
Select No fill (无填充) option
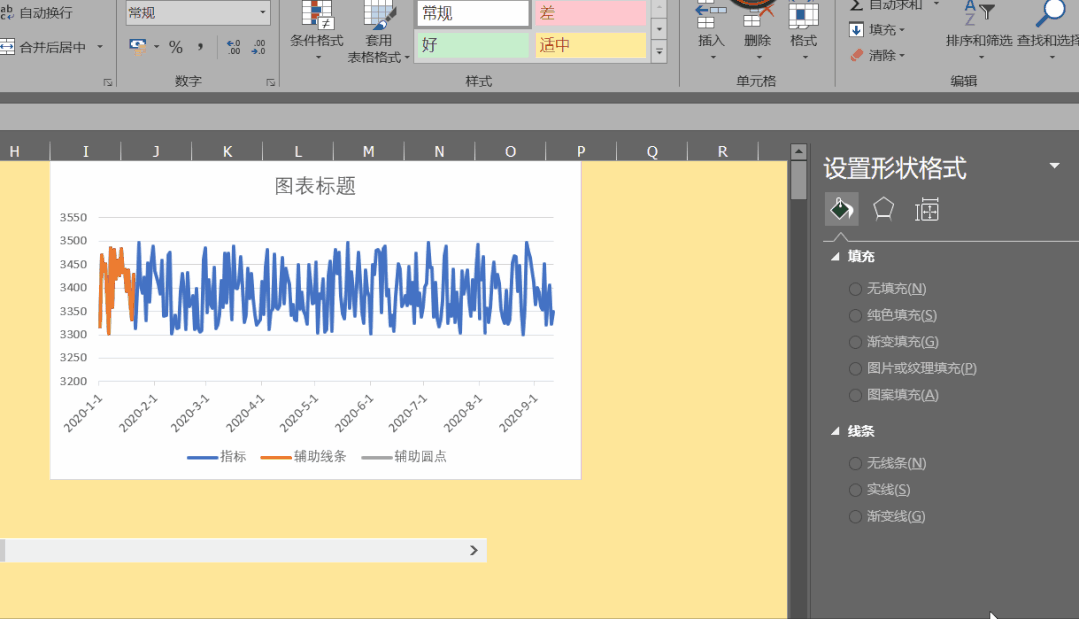888,289
